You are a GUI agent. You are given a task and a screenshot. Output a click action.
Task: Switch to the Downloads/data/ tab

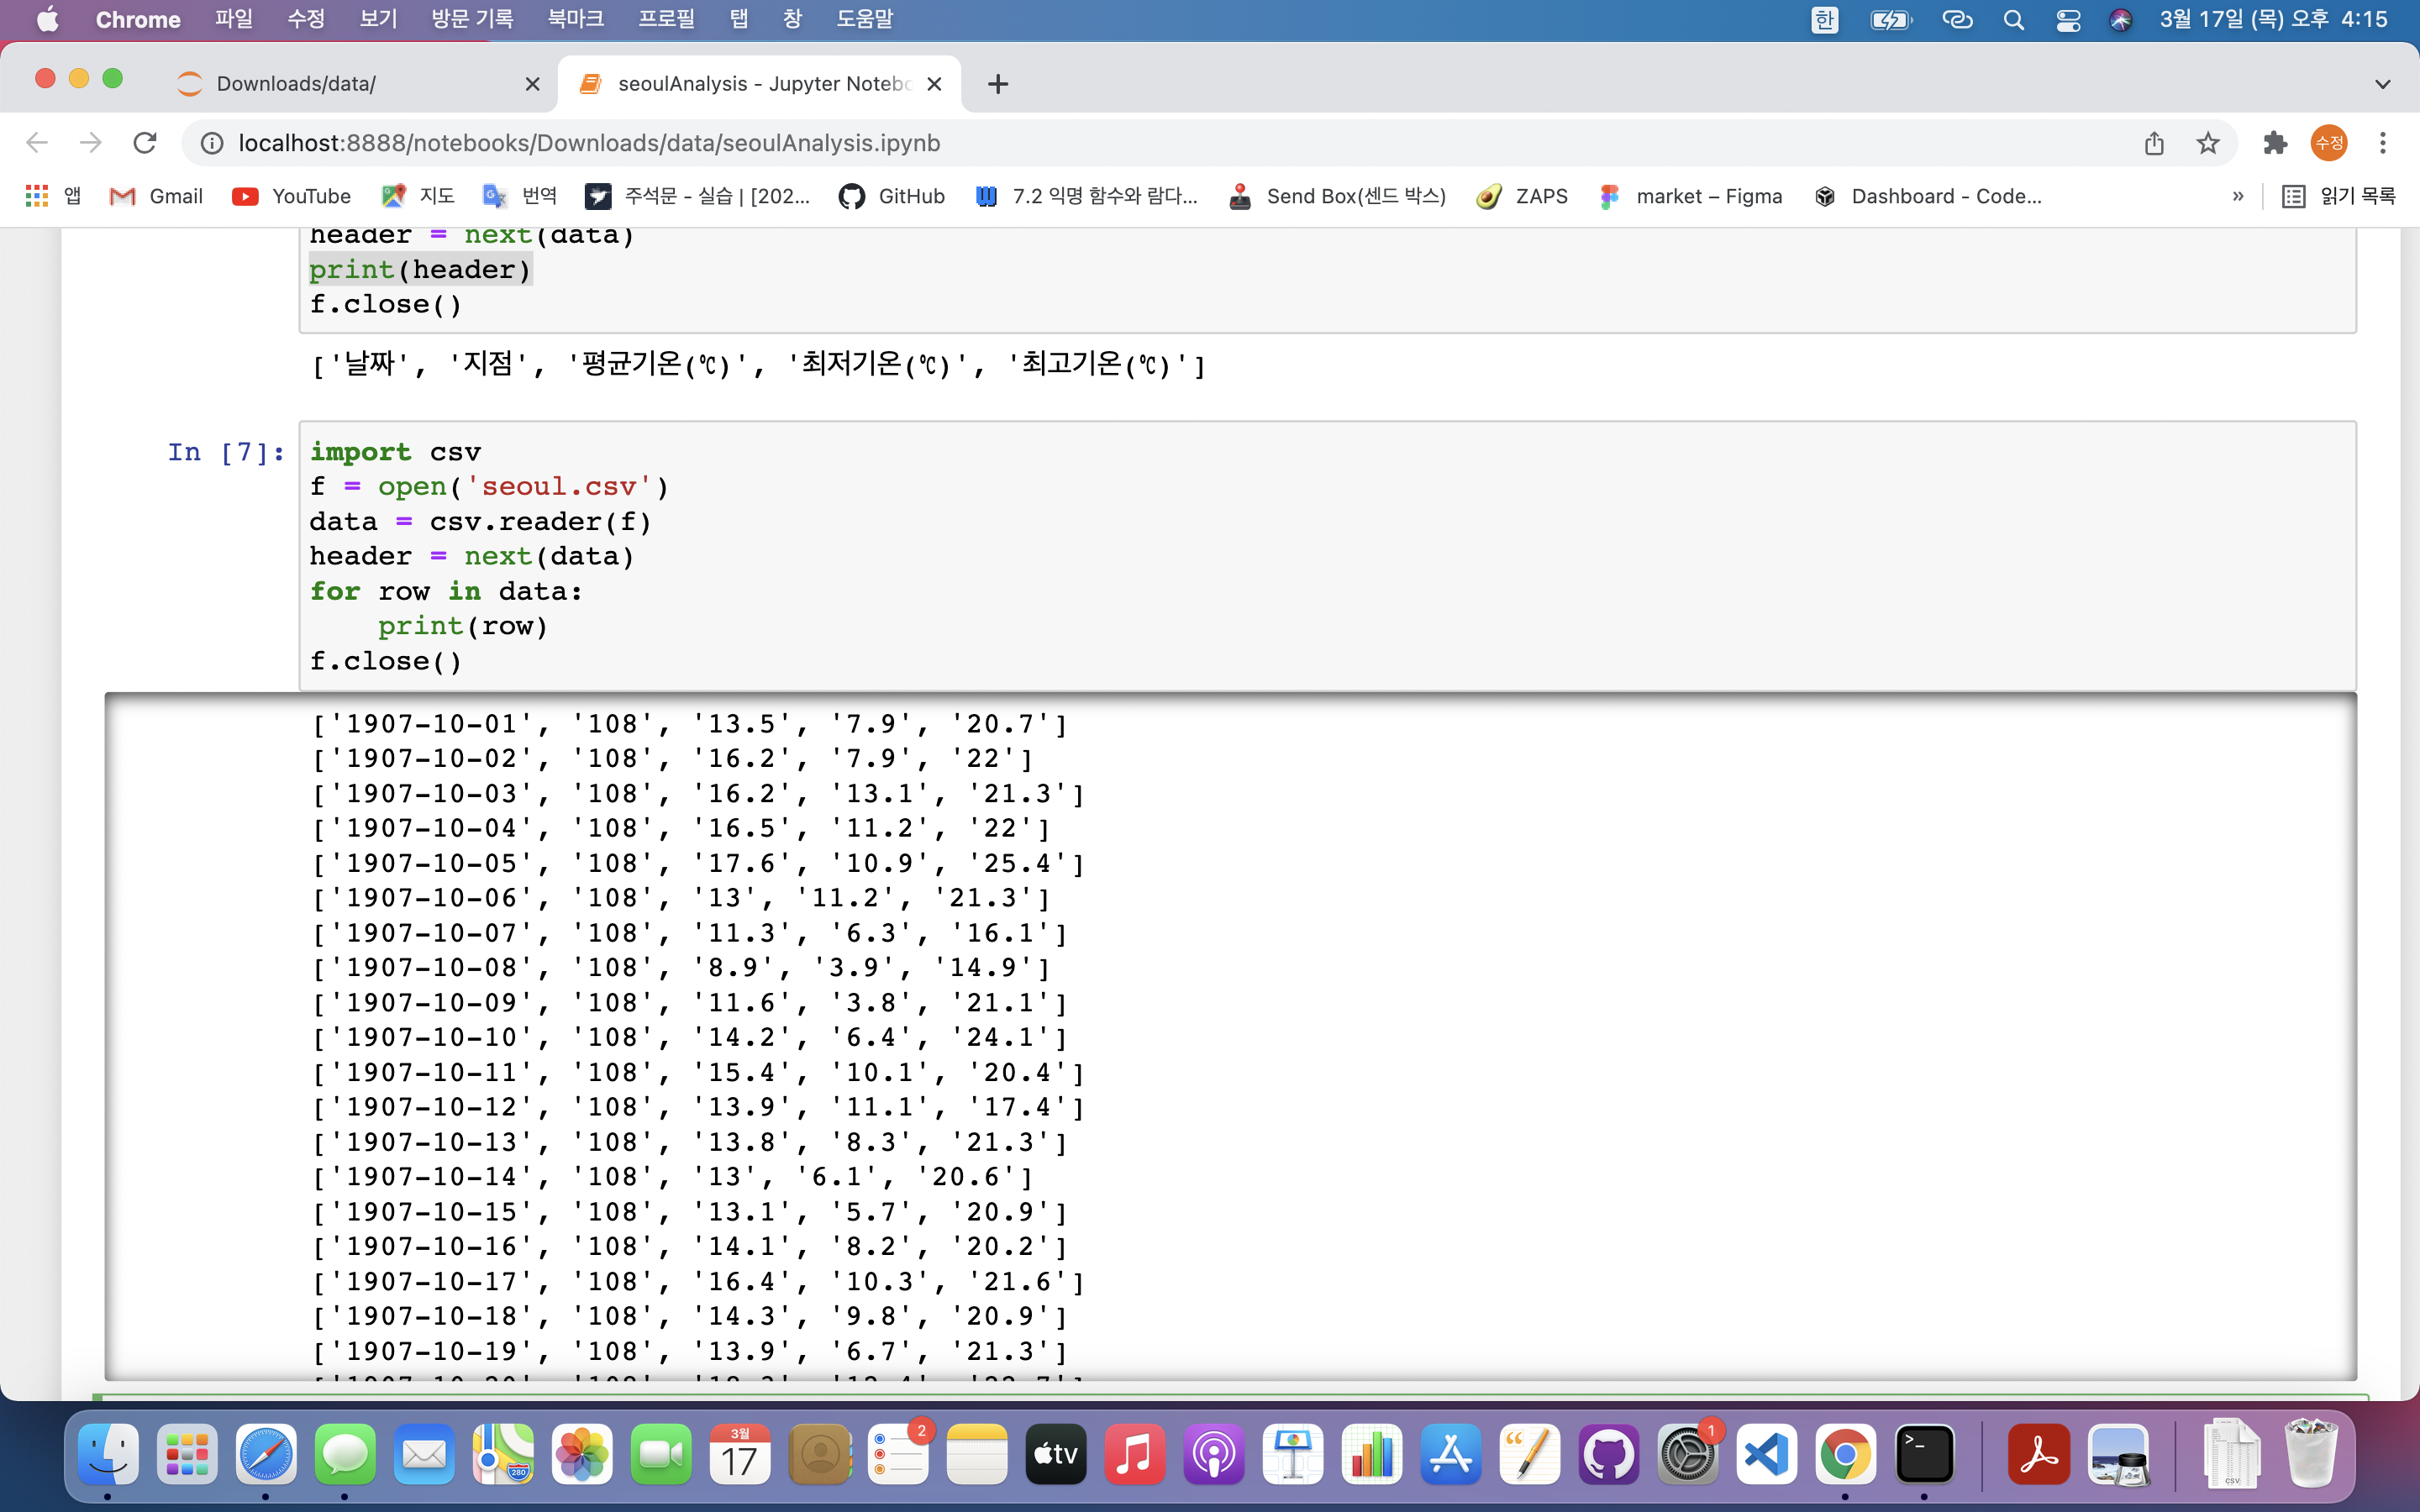coord(296,84)
